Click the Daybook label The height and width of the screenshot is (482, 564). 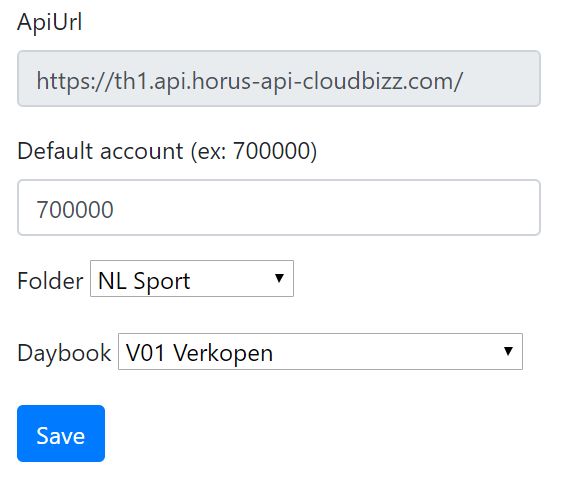pyautogui.click(x=64, y=353)
